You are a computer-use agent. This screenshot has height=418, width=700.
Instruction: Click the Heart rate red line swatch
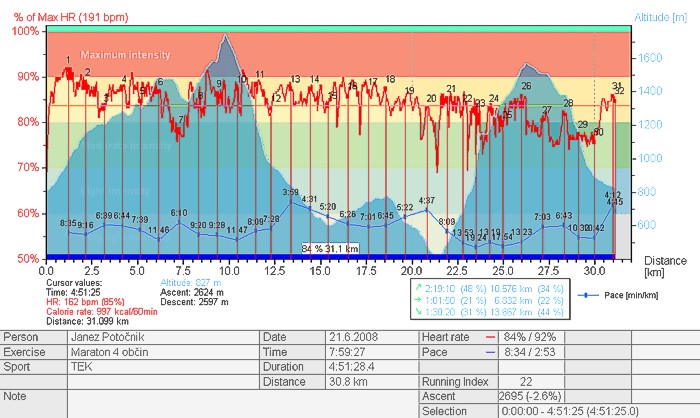(490, 338)
